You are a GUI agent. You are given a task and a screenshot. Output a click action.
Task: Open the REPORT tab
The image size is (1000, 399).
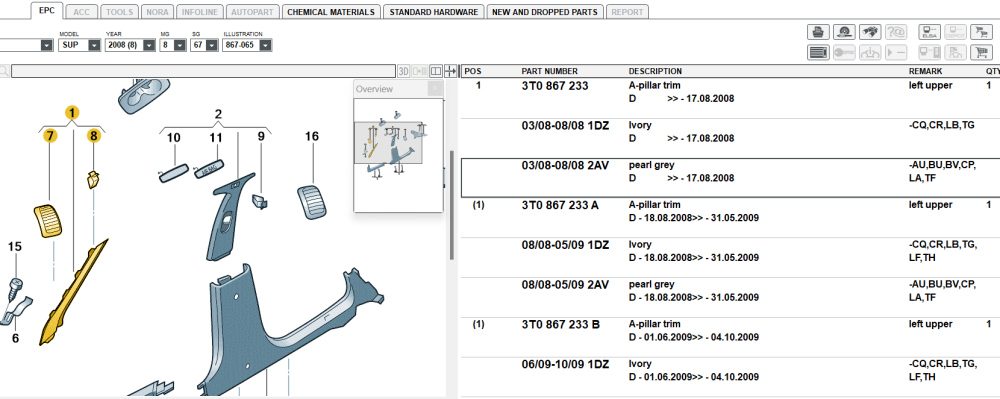627,11
